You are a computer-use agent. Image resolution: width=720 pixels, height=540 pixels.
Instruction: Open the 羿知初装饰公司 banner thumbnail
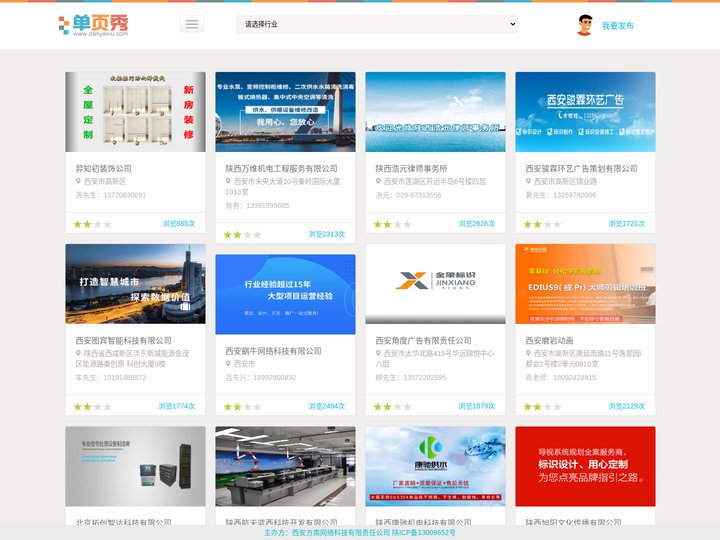click(135, 112)
